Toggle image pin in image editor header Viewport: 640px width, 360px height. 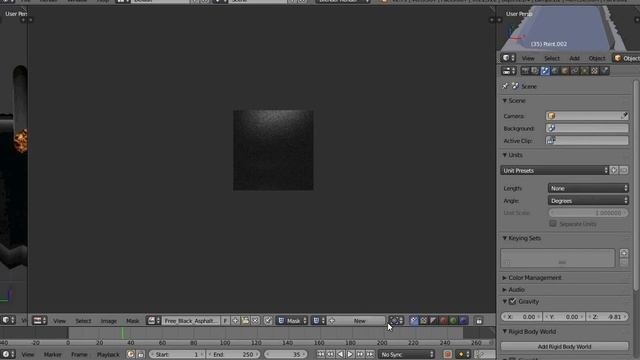coord(268,321)
